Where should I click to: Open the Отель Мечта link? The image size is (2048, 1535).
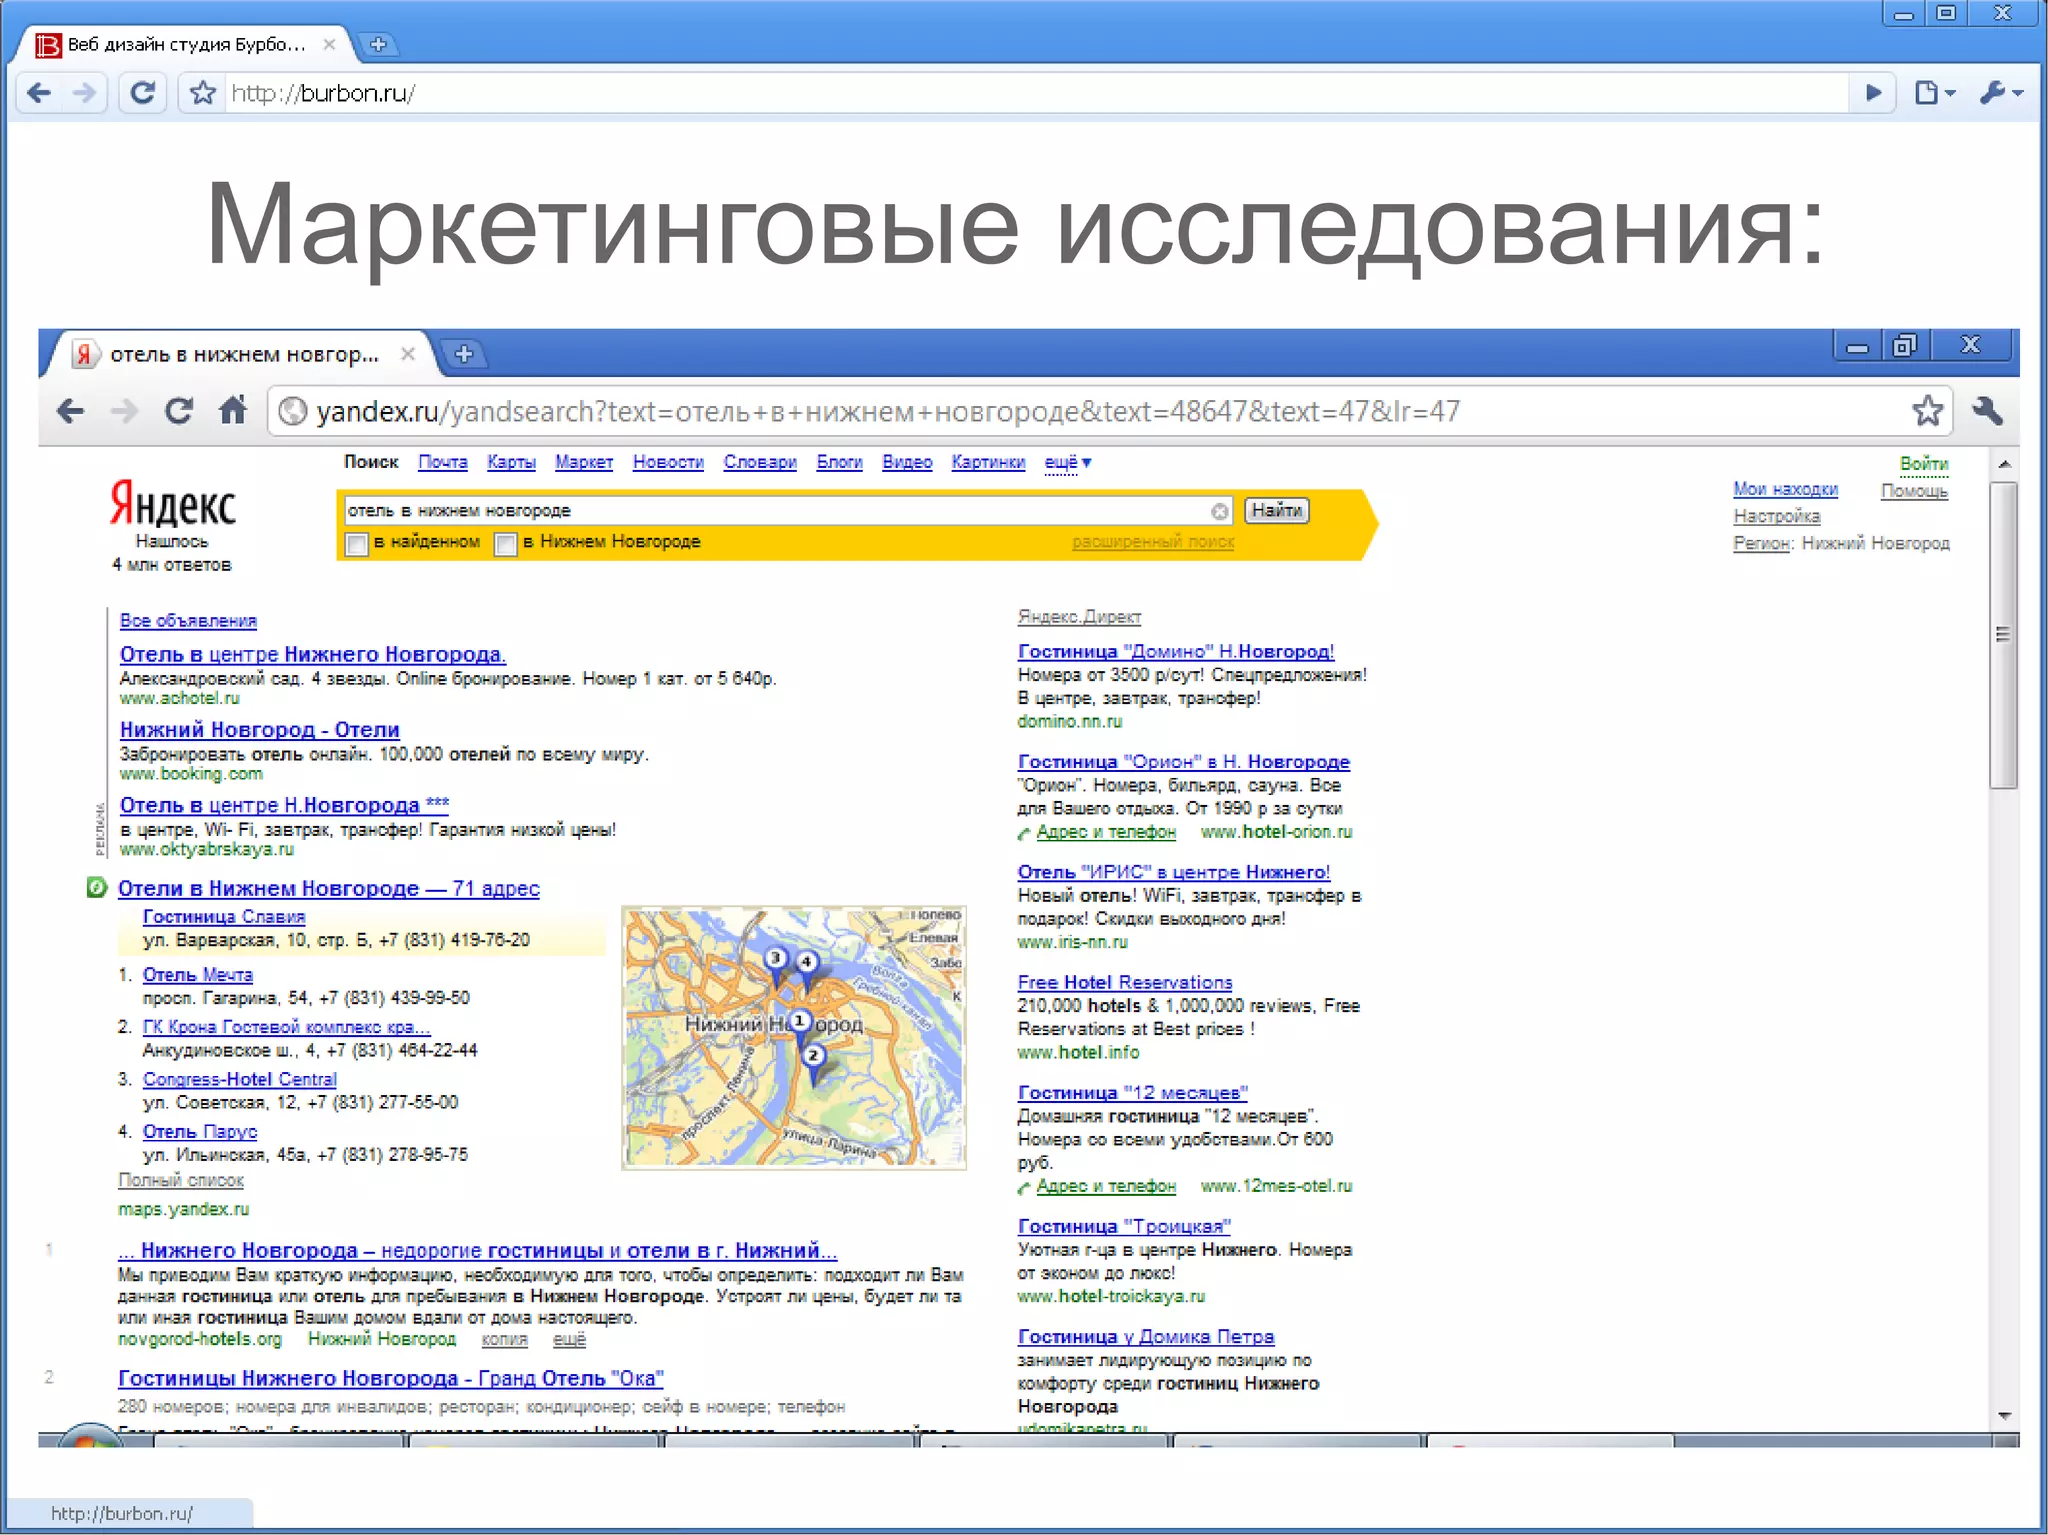coord(197,974)
